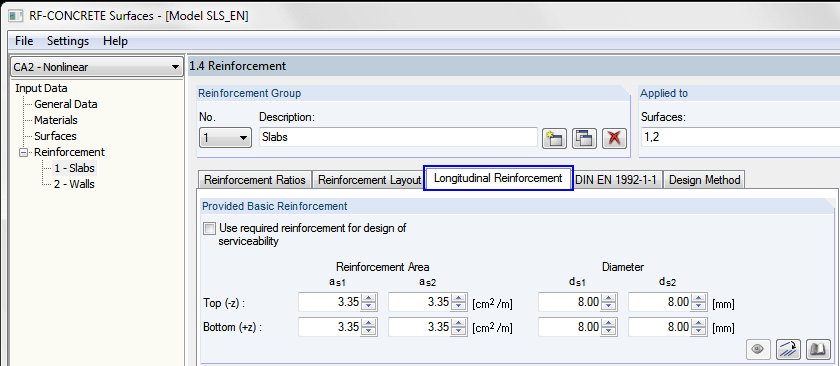Open the Settings menu
The image size is (840, 366).
pos(68,41)
